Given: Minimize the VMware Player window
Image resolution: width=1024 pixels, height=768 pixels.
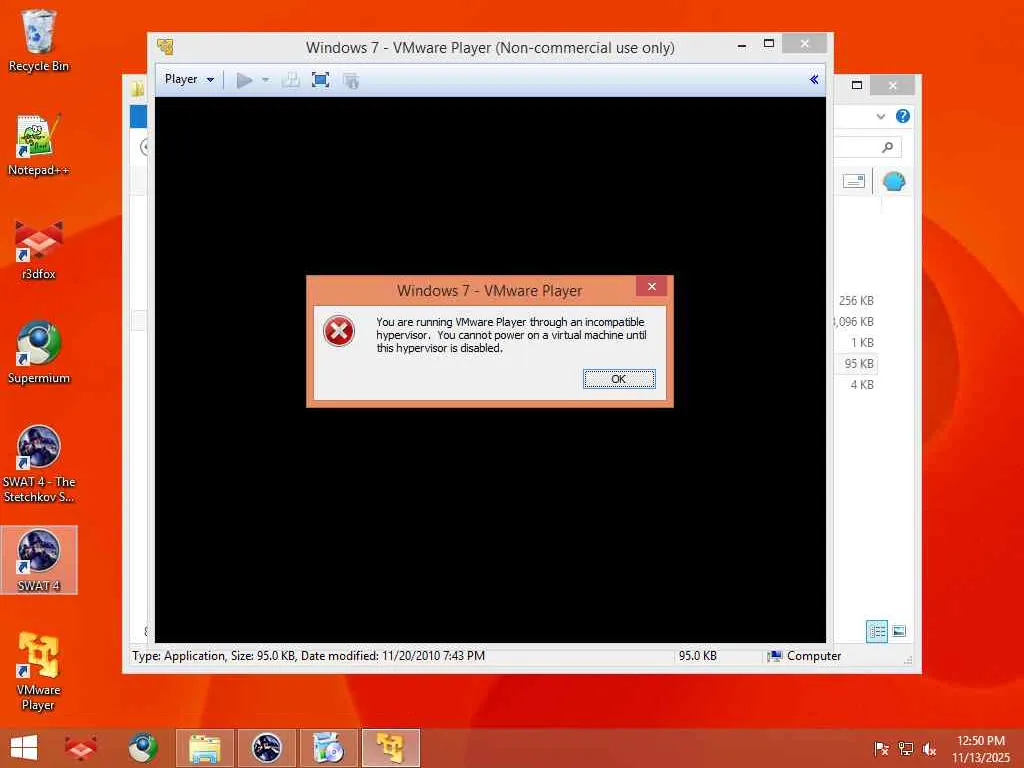Looking at the screenshot, I should click(x=742, y=46).
